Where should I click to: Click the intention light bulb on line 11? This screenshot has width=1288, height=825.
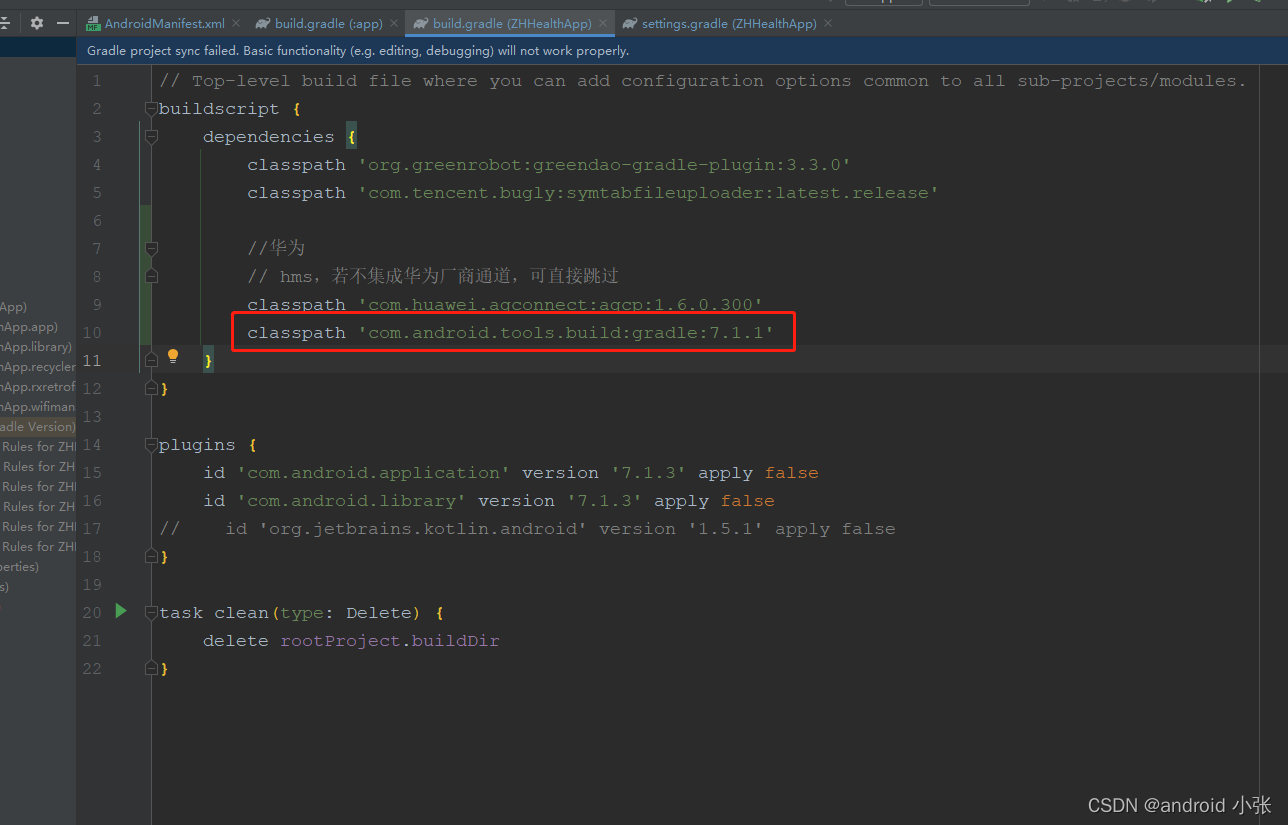coord(171,356)
